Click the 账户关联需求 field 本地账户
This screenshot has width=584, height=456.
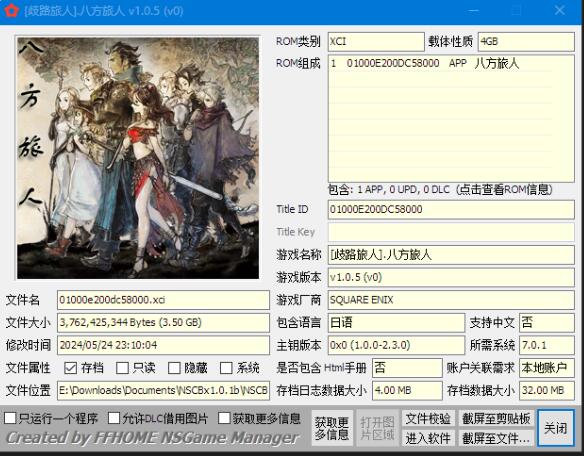(547, 368)
